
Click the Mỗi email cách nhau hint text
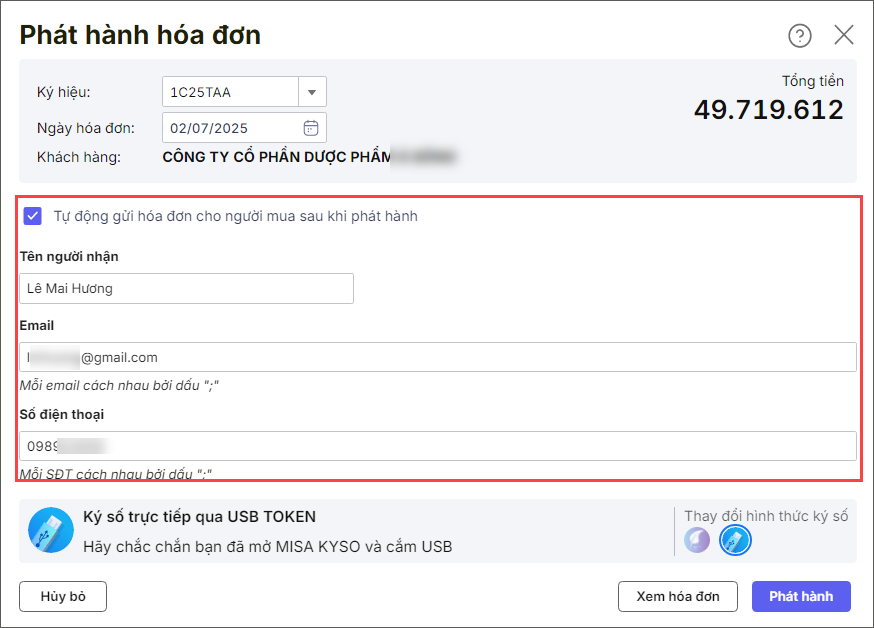[x=119, y=386]
